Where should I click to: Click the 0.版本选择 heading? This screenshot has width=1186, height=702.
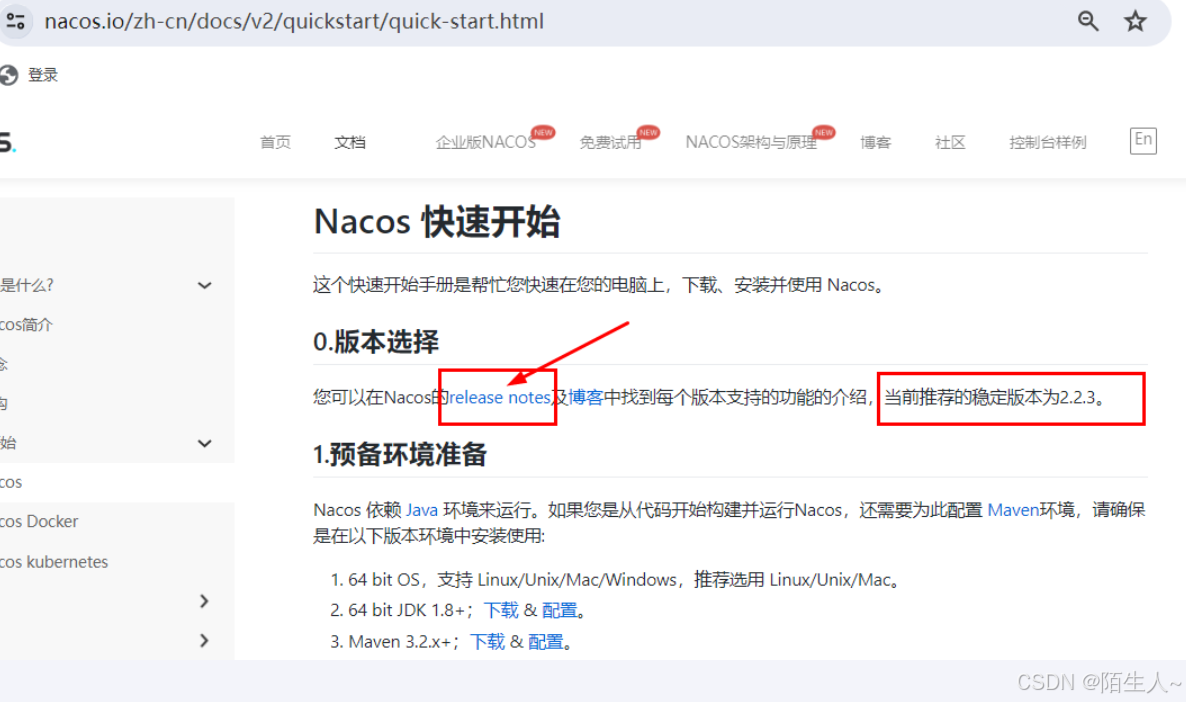tap(376, 342)
